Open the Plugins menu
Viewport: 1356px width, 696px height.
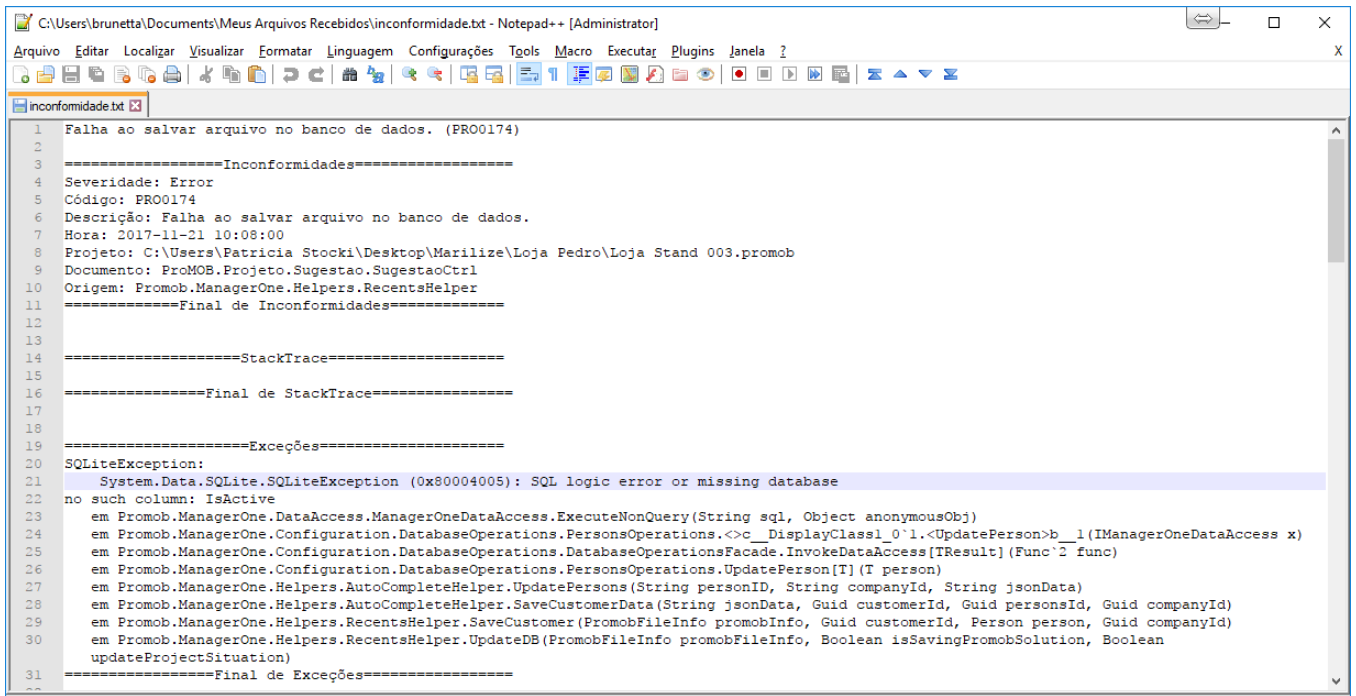coord(693,51)
